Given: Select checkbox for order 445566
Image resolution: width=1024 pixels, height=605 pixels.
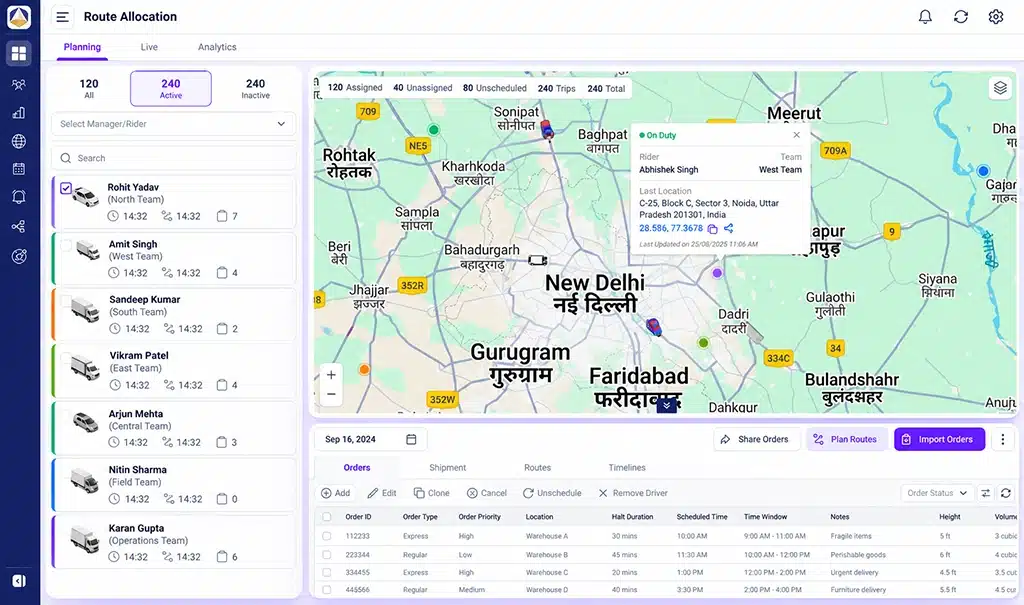Looking at the screenshot, I should (x=327, y=589).
